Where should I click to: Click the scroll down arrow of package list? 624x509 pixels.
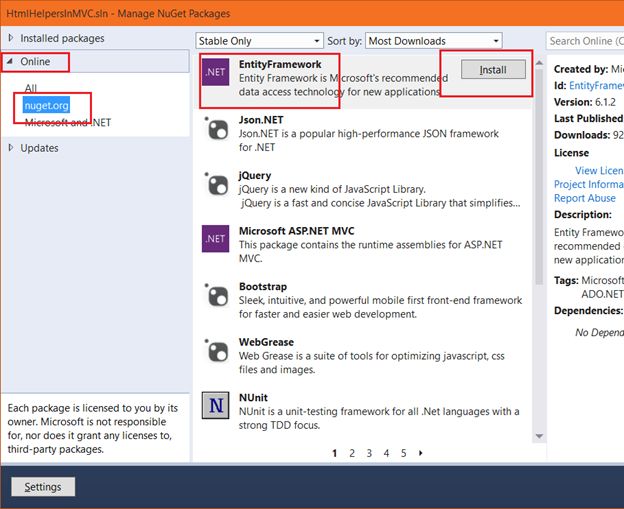coord(539,436)
